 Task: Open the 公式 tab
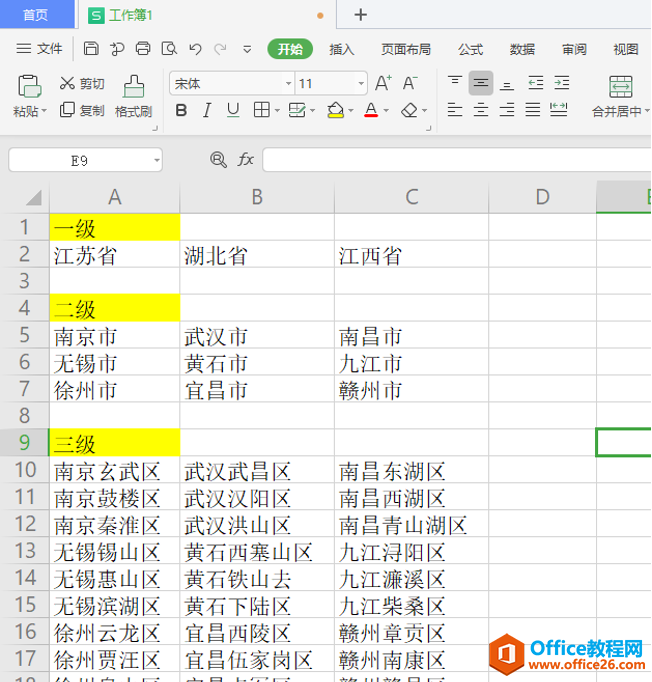(470, 50)
